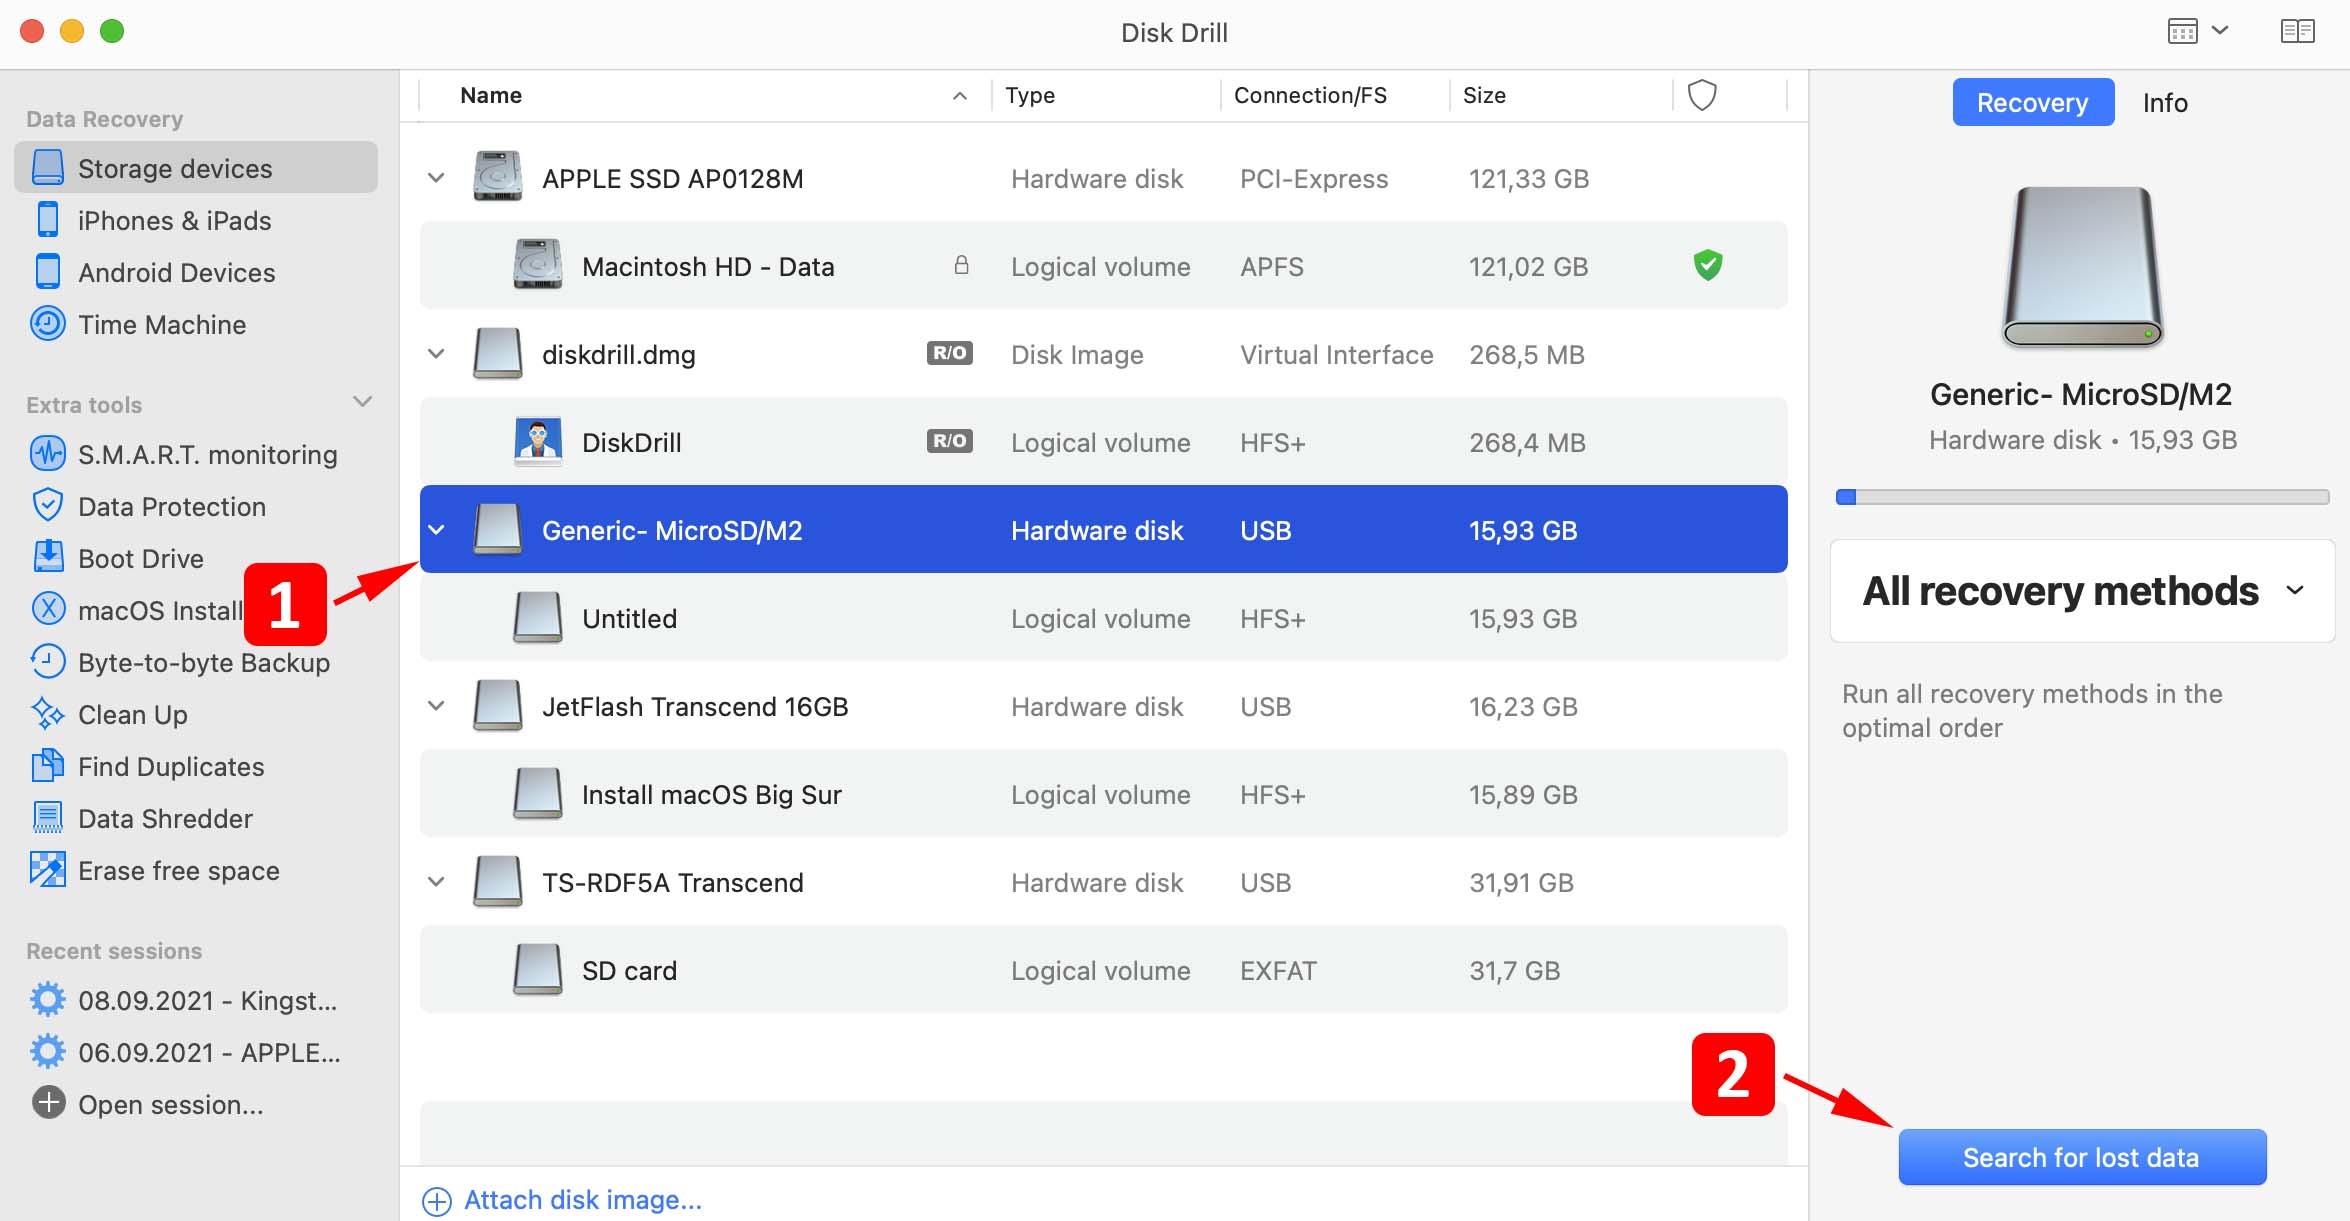Click the lock icon on Macintosh HD - Data

961,265
